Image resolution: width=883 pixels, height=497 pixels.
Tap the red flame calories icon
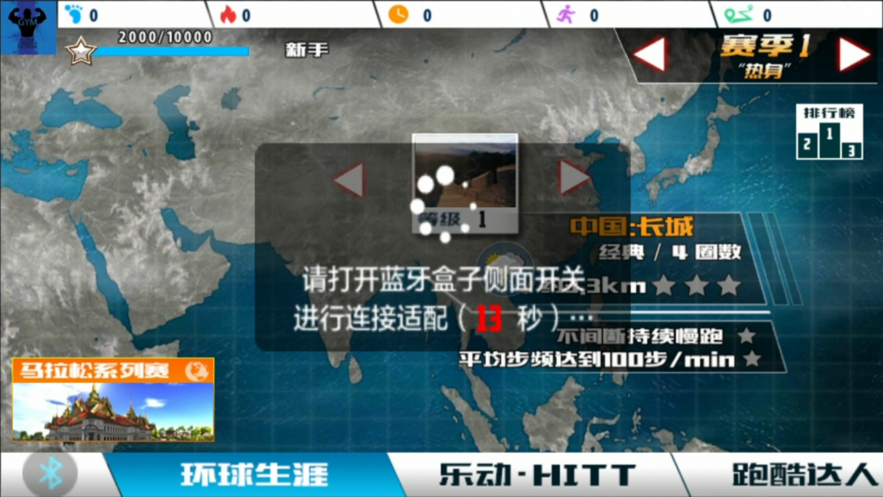(226, 14)
